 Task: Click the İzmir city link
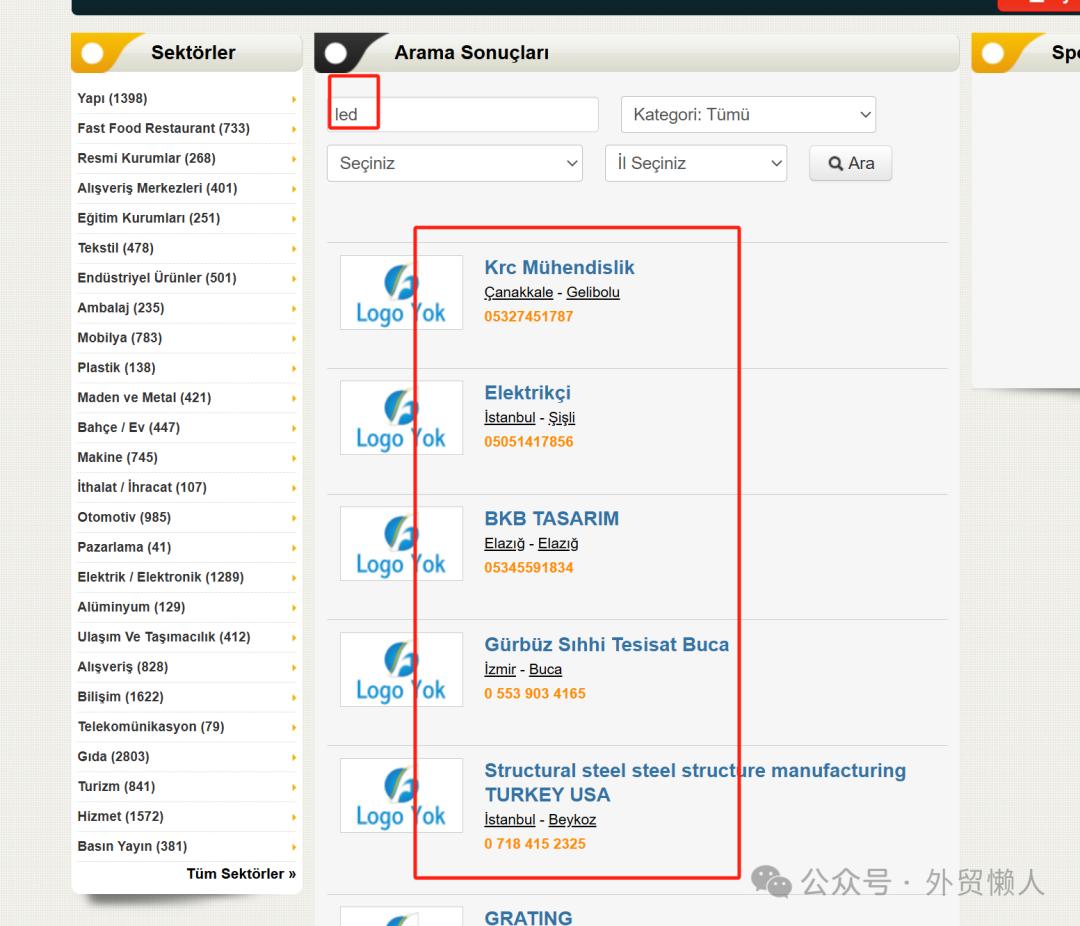(x=500, y=669)
